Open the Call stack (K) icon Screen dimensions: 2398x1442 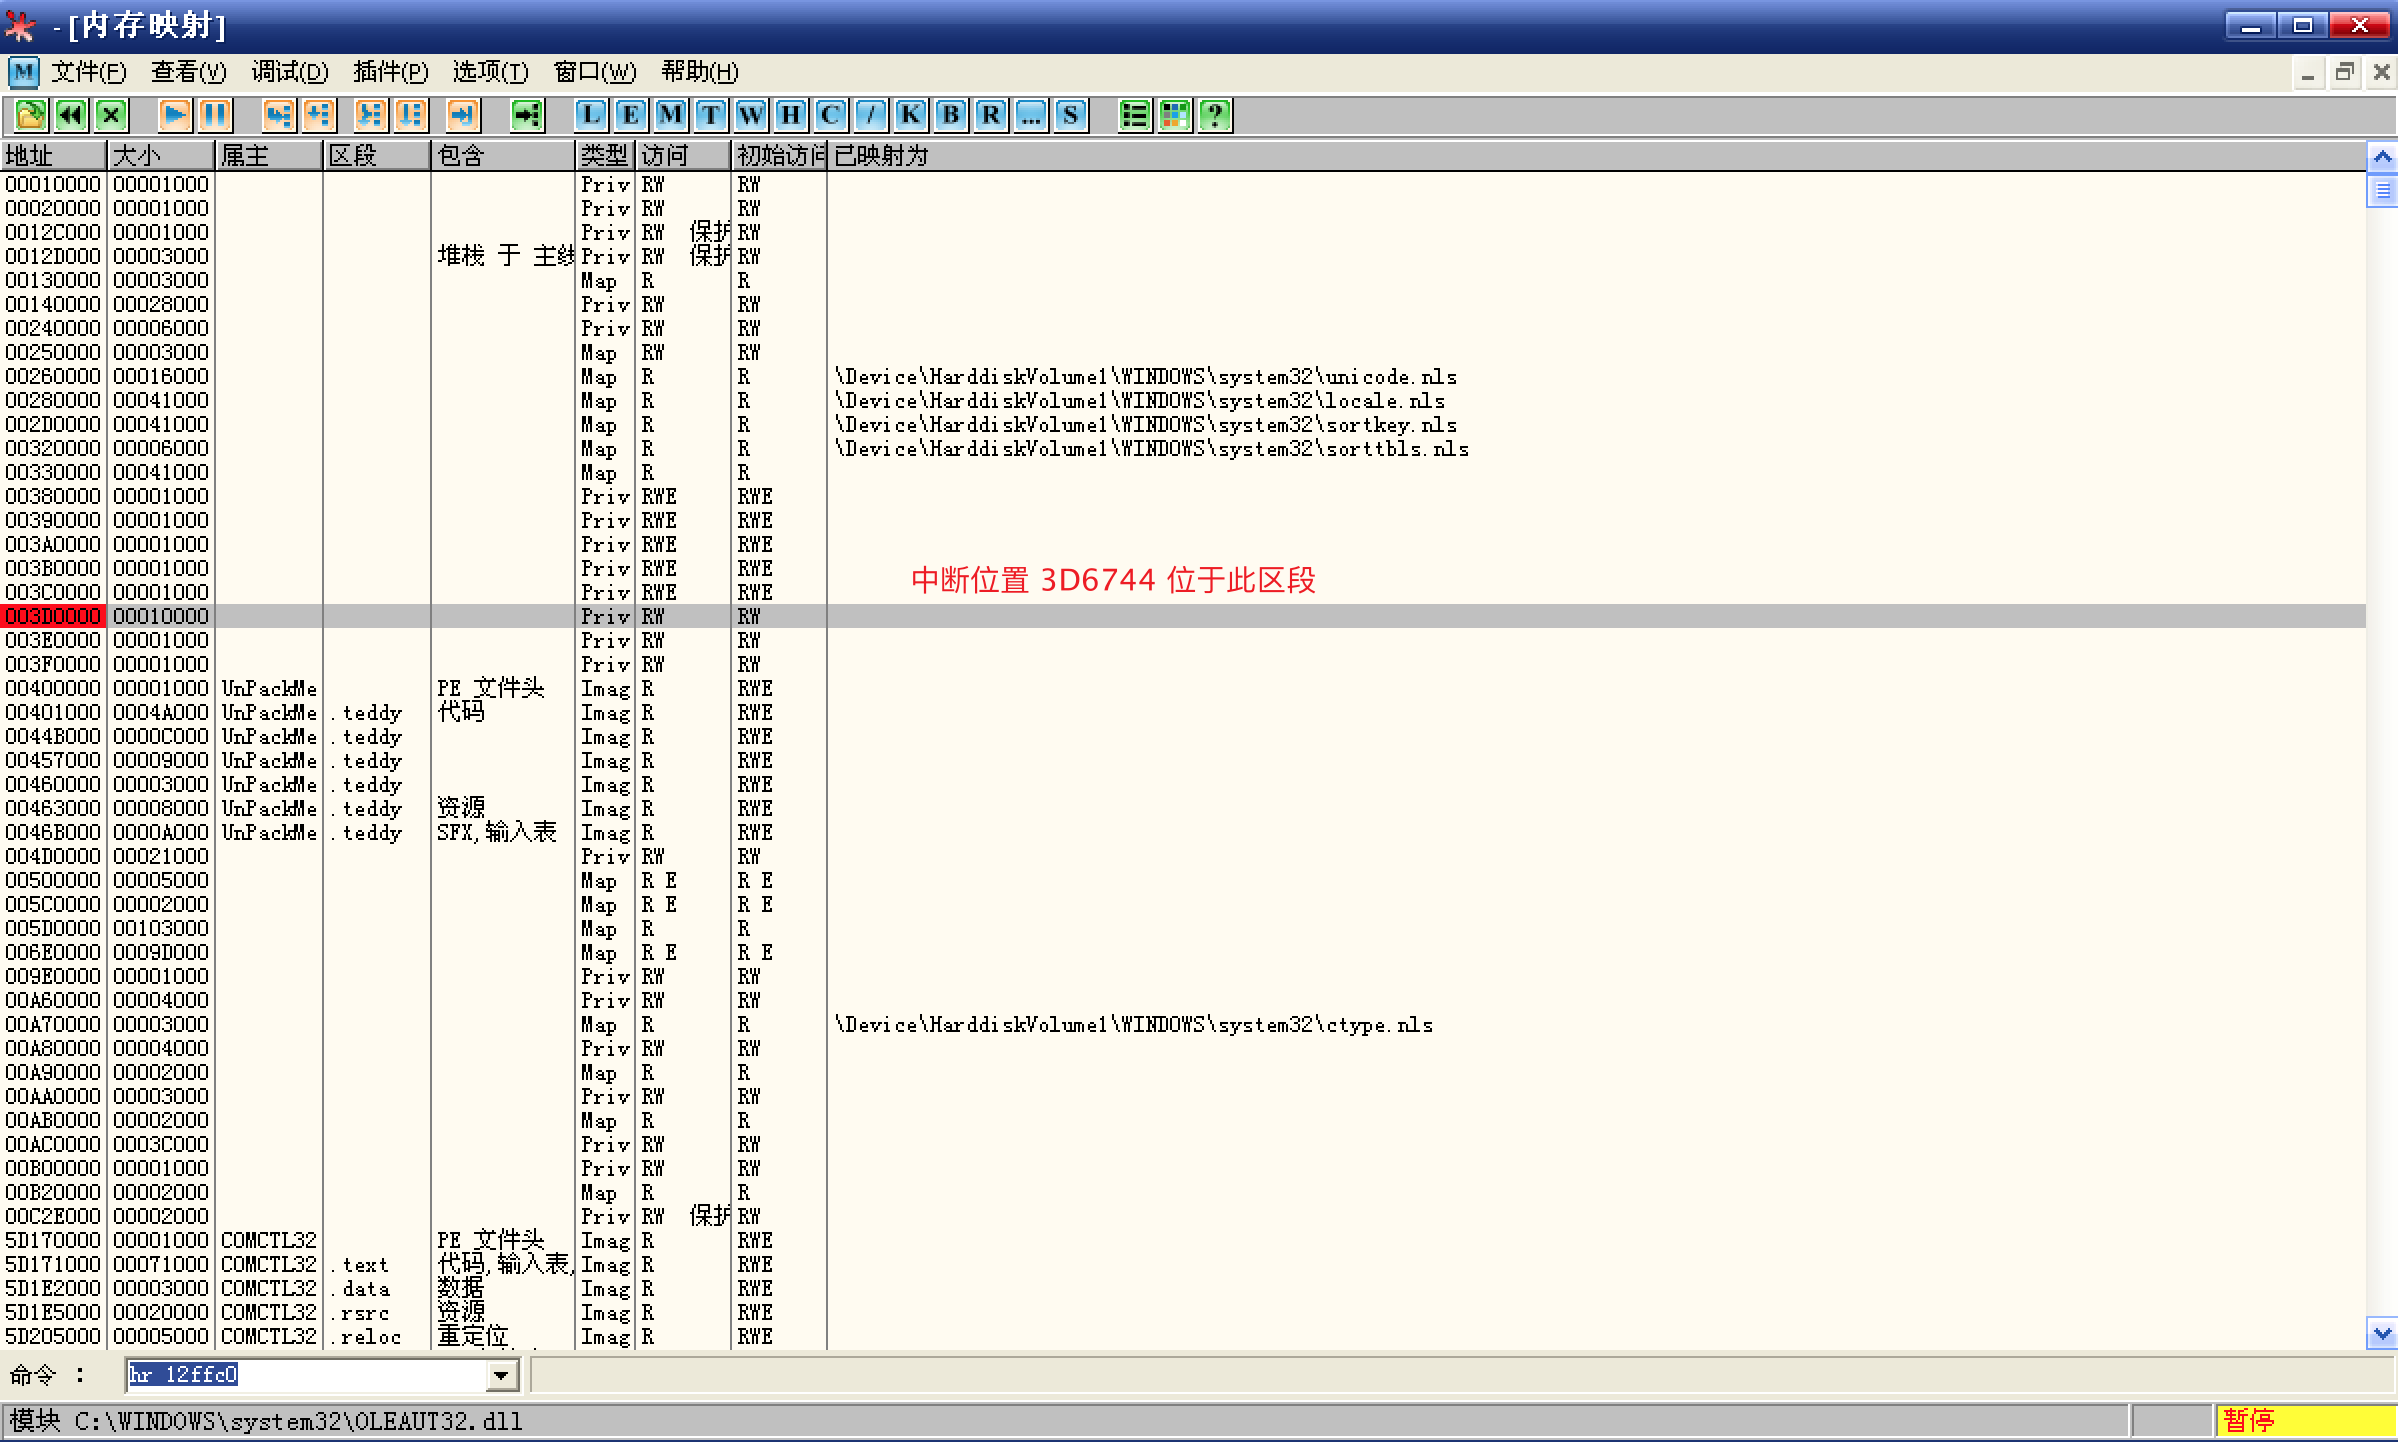tap(911, 115)
